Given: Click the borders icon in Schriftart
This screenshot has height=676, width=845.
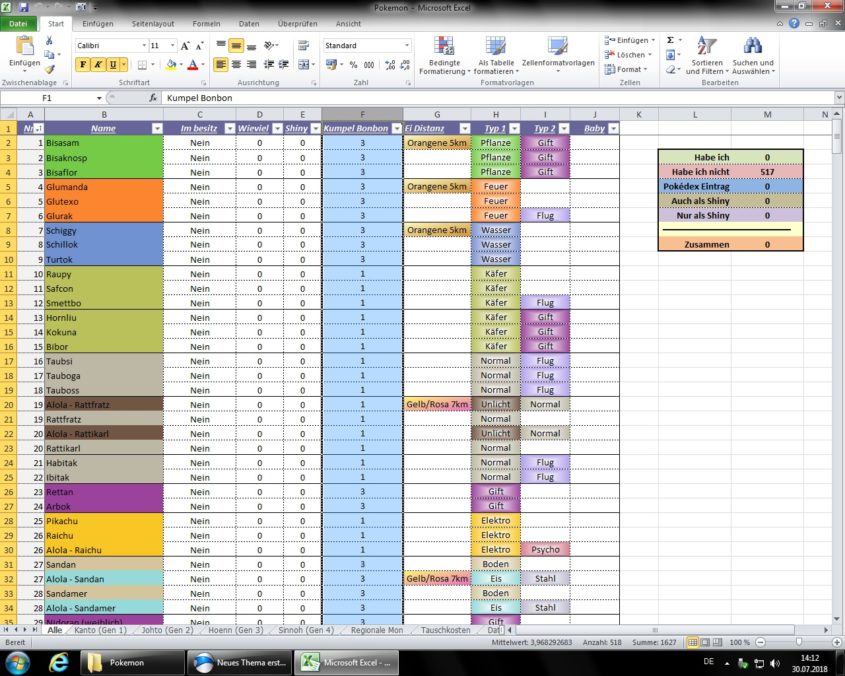Looking at the screenshot, I should click(x=142, y=65).
